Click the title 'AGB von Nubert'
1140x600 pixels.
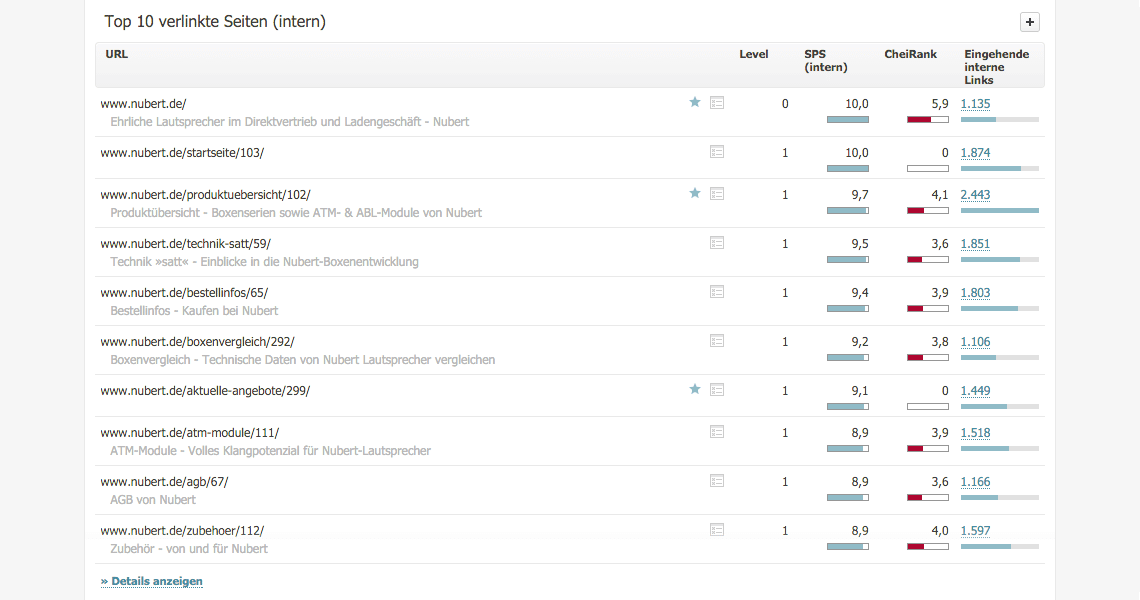(153, 500)
